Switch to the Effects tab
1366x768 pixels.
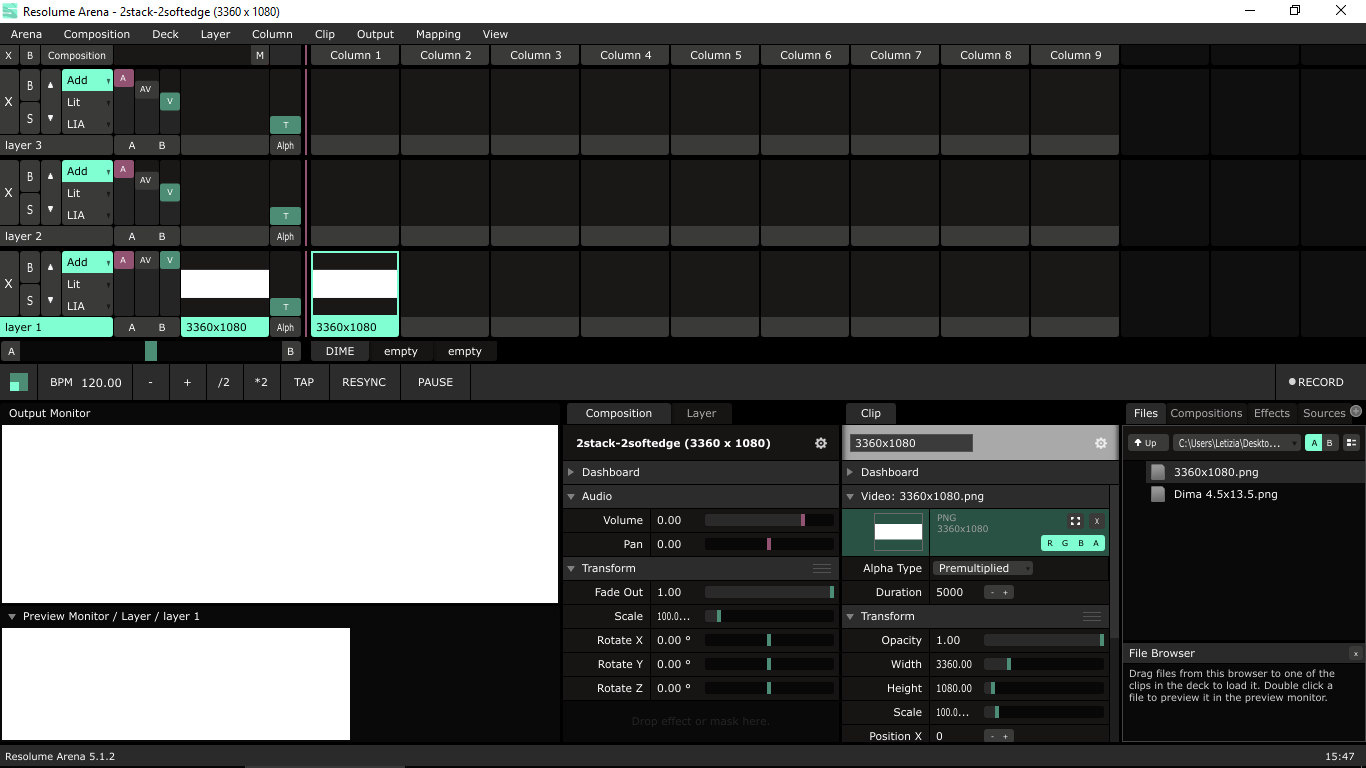pyautogui.click(x=1271, y=413)
